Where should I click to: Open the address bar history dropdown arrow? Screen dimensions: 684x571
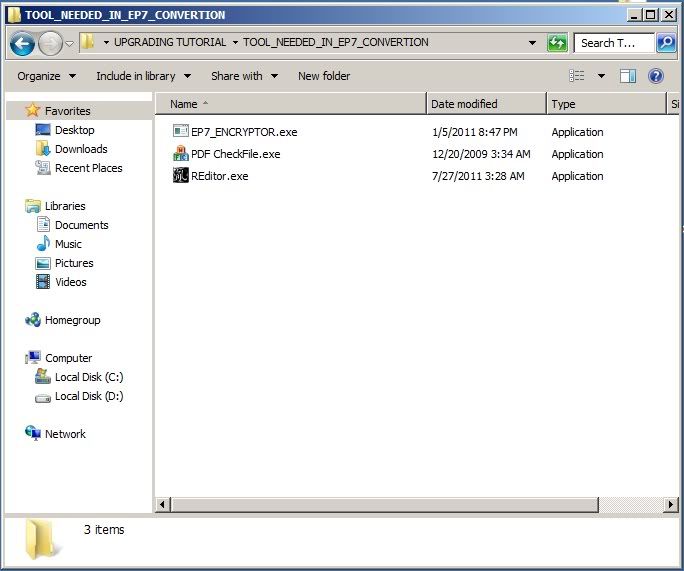(x=533, y=43)
